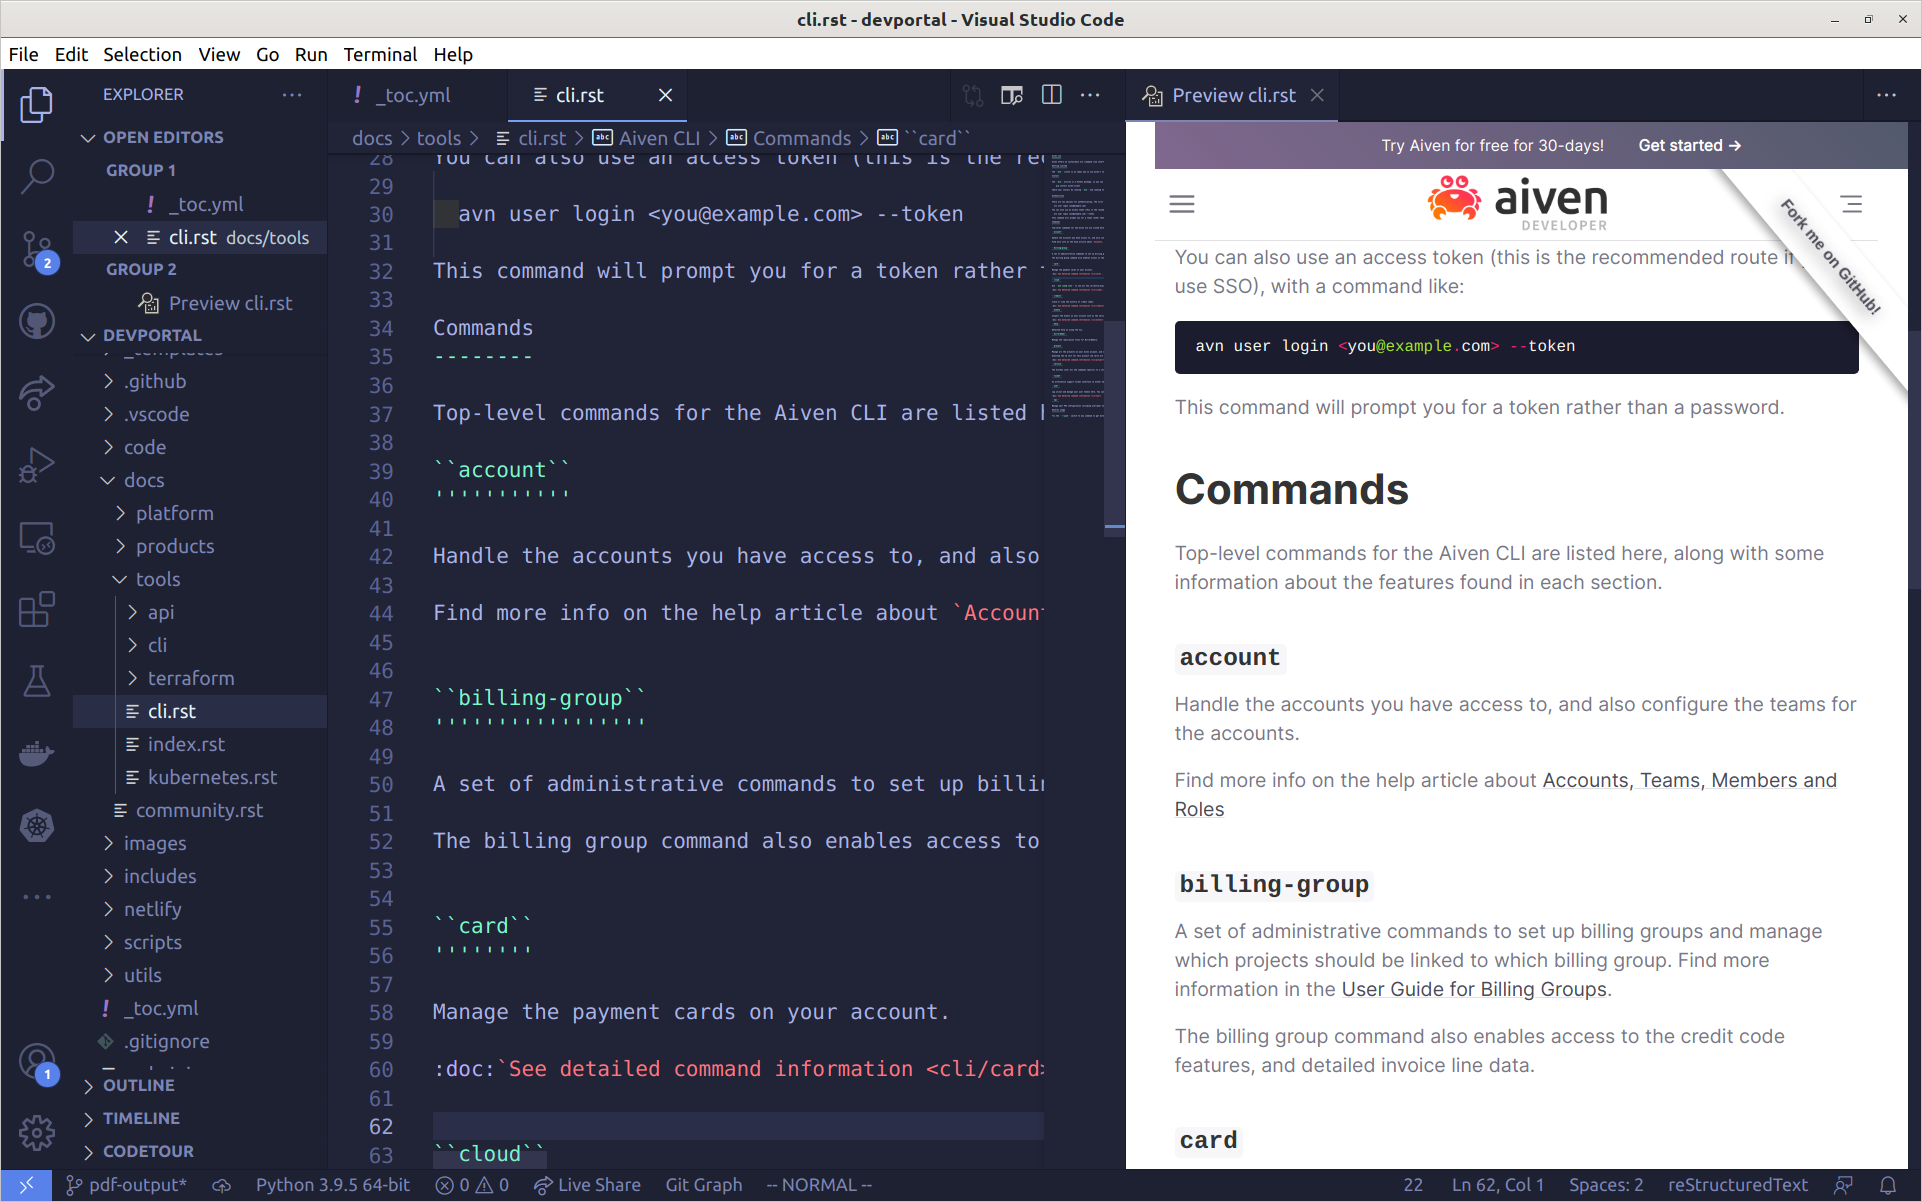
Task: Open the Live Share activity bar icon
Action: coord(37,393)
